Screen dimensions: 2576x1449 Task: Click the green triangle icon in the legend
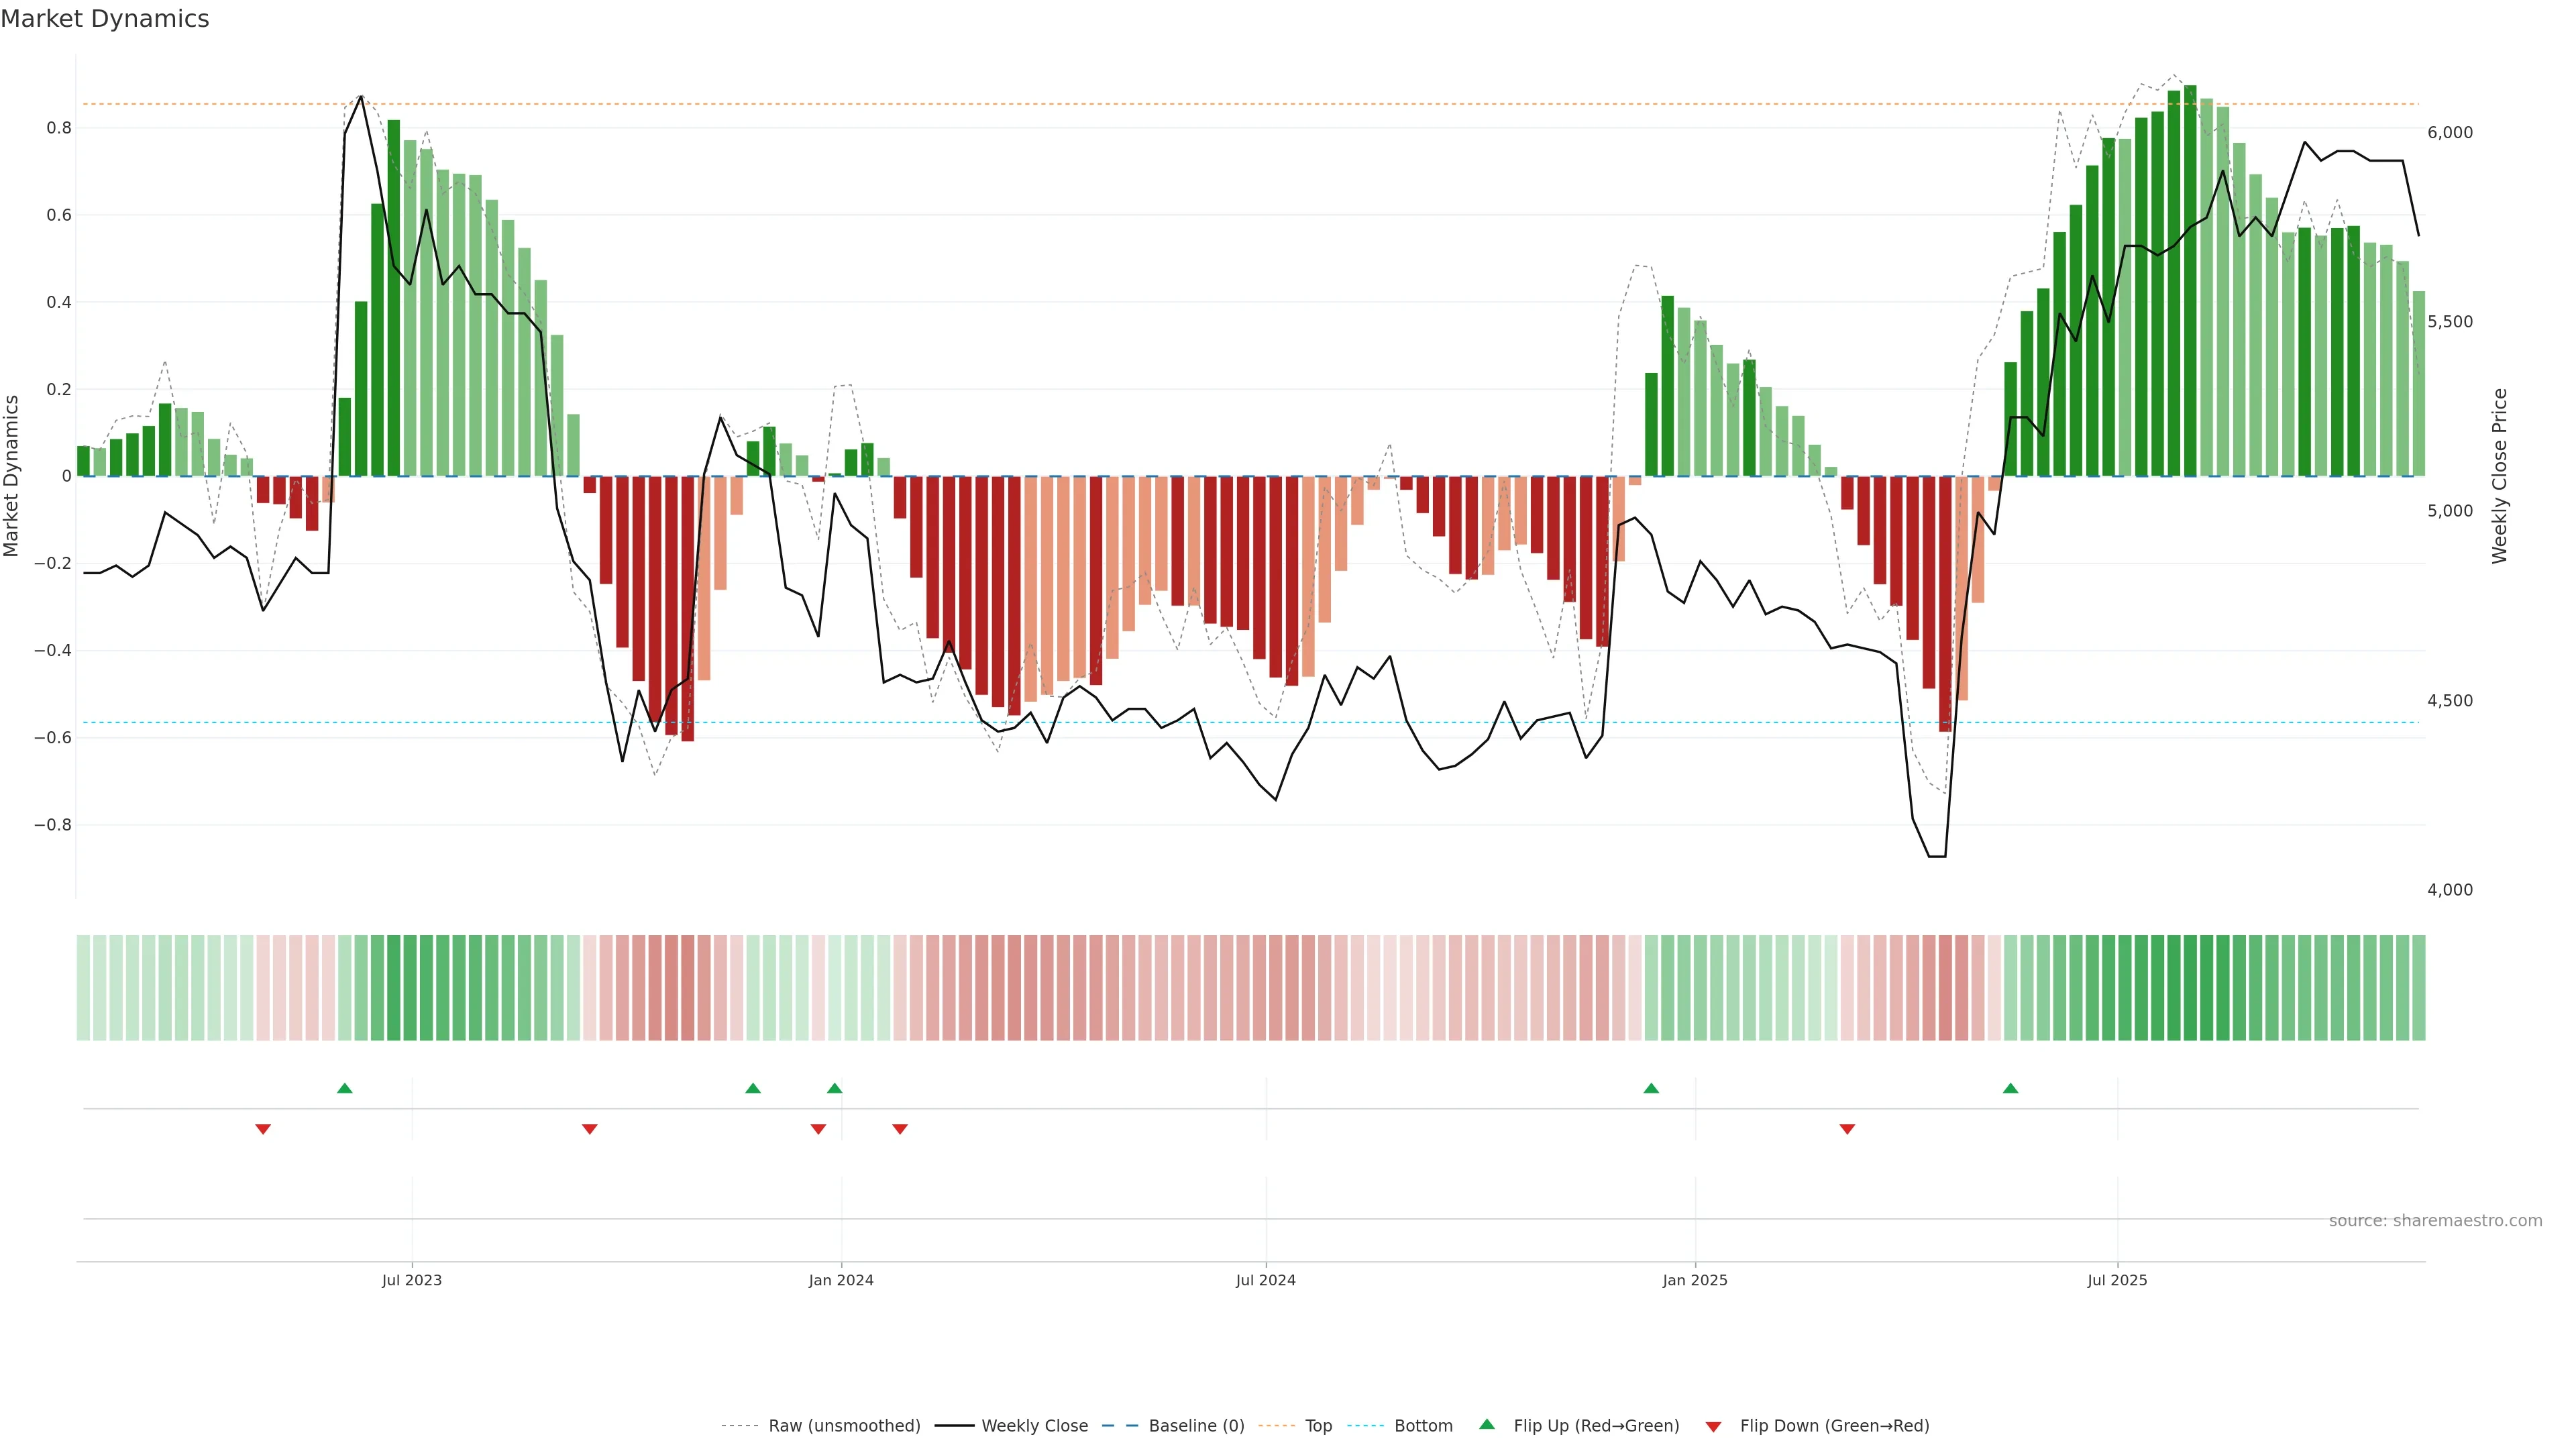[1487, 1424]
